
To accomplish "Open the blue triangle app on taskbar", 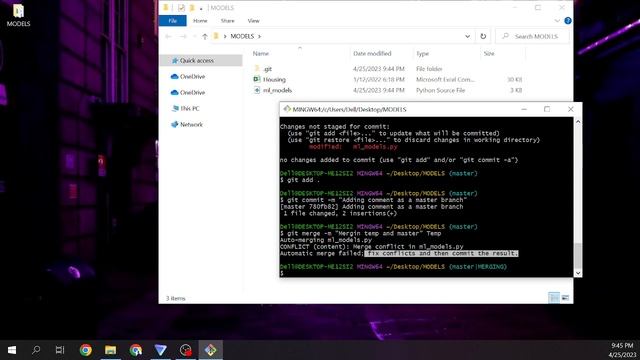I will (x=160, y=350).
